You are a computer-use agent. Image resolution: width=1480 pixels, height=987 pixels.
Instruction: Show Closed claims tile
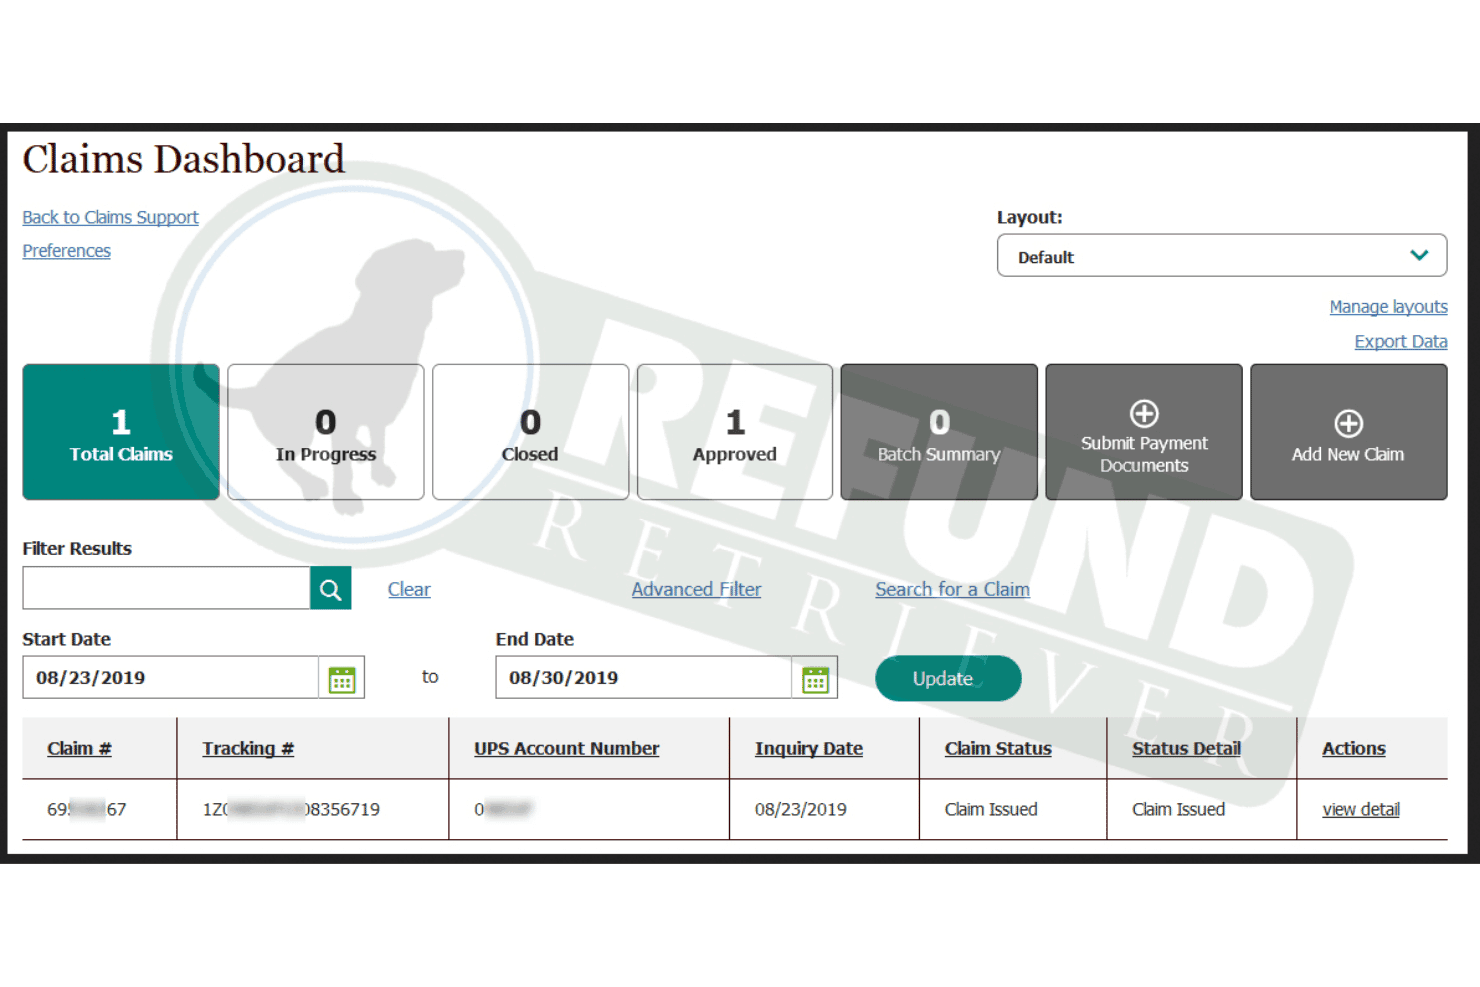[x=530, y=432]
